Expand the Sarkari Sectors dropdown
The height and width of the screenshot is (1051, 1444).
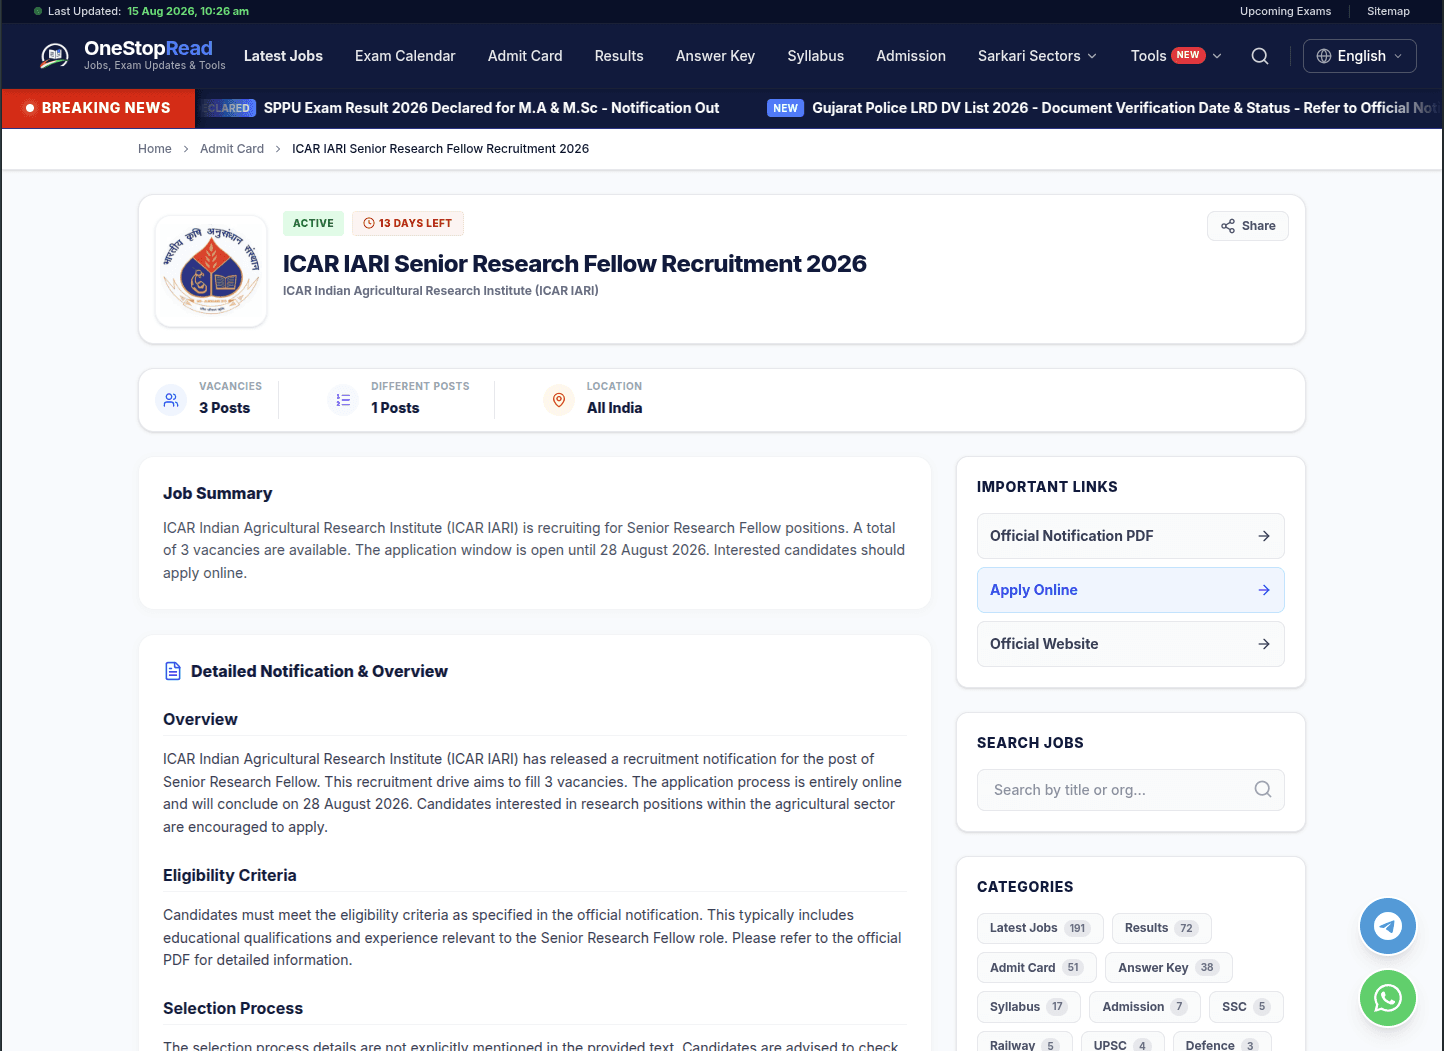pyautogui.click(x=1037, y=56)
